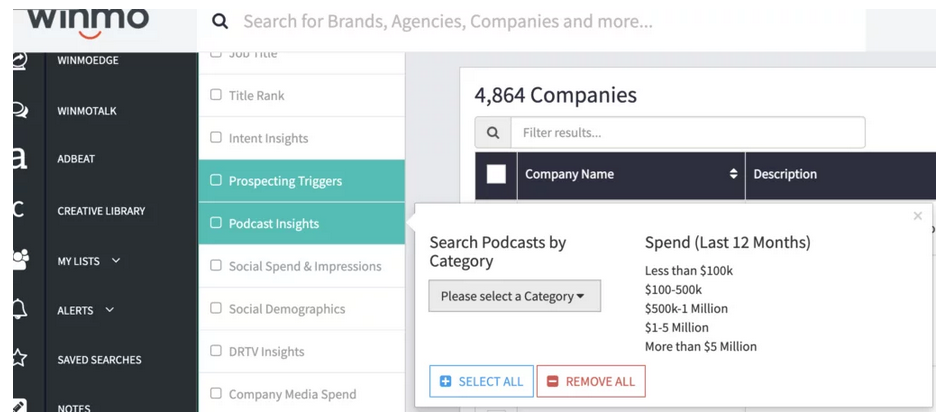Click the Alerts bell icon in sidebar
This screenshot has width=948, height=419.
point(19,310)
